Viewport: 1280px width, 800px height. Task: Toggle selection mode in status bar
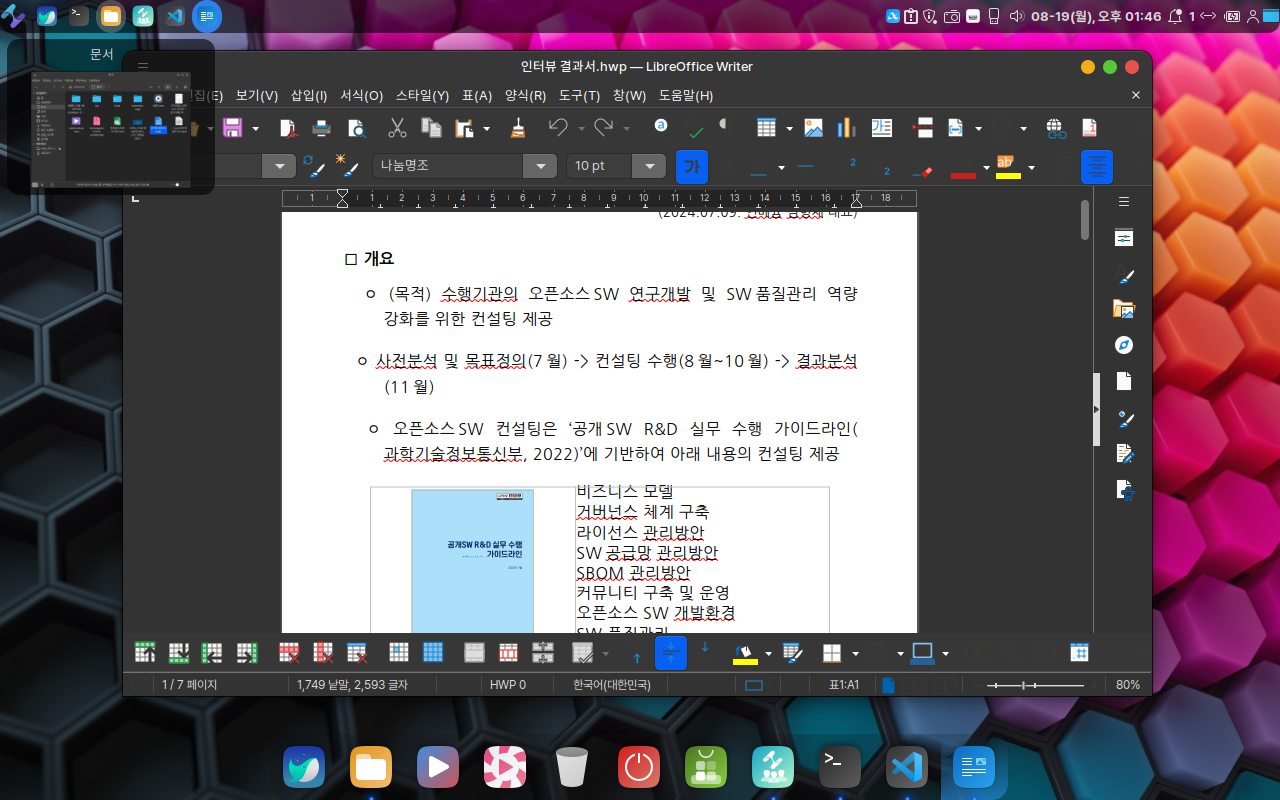[755, 685]
